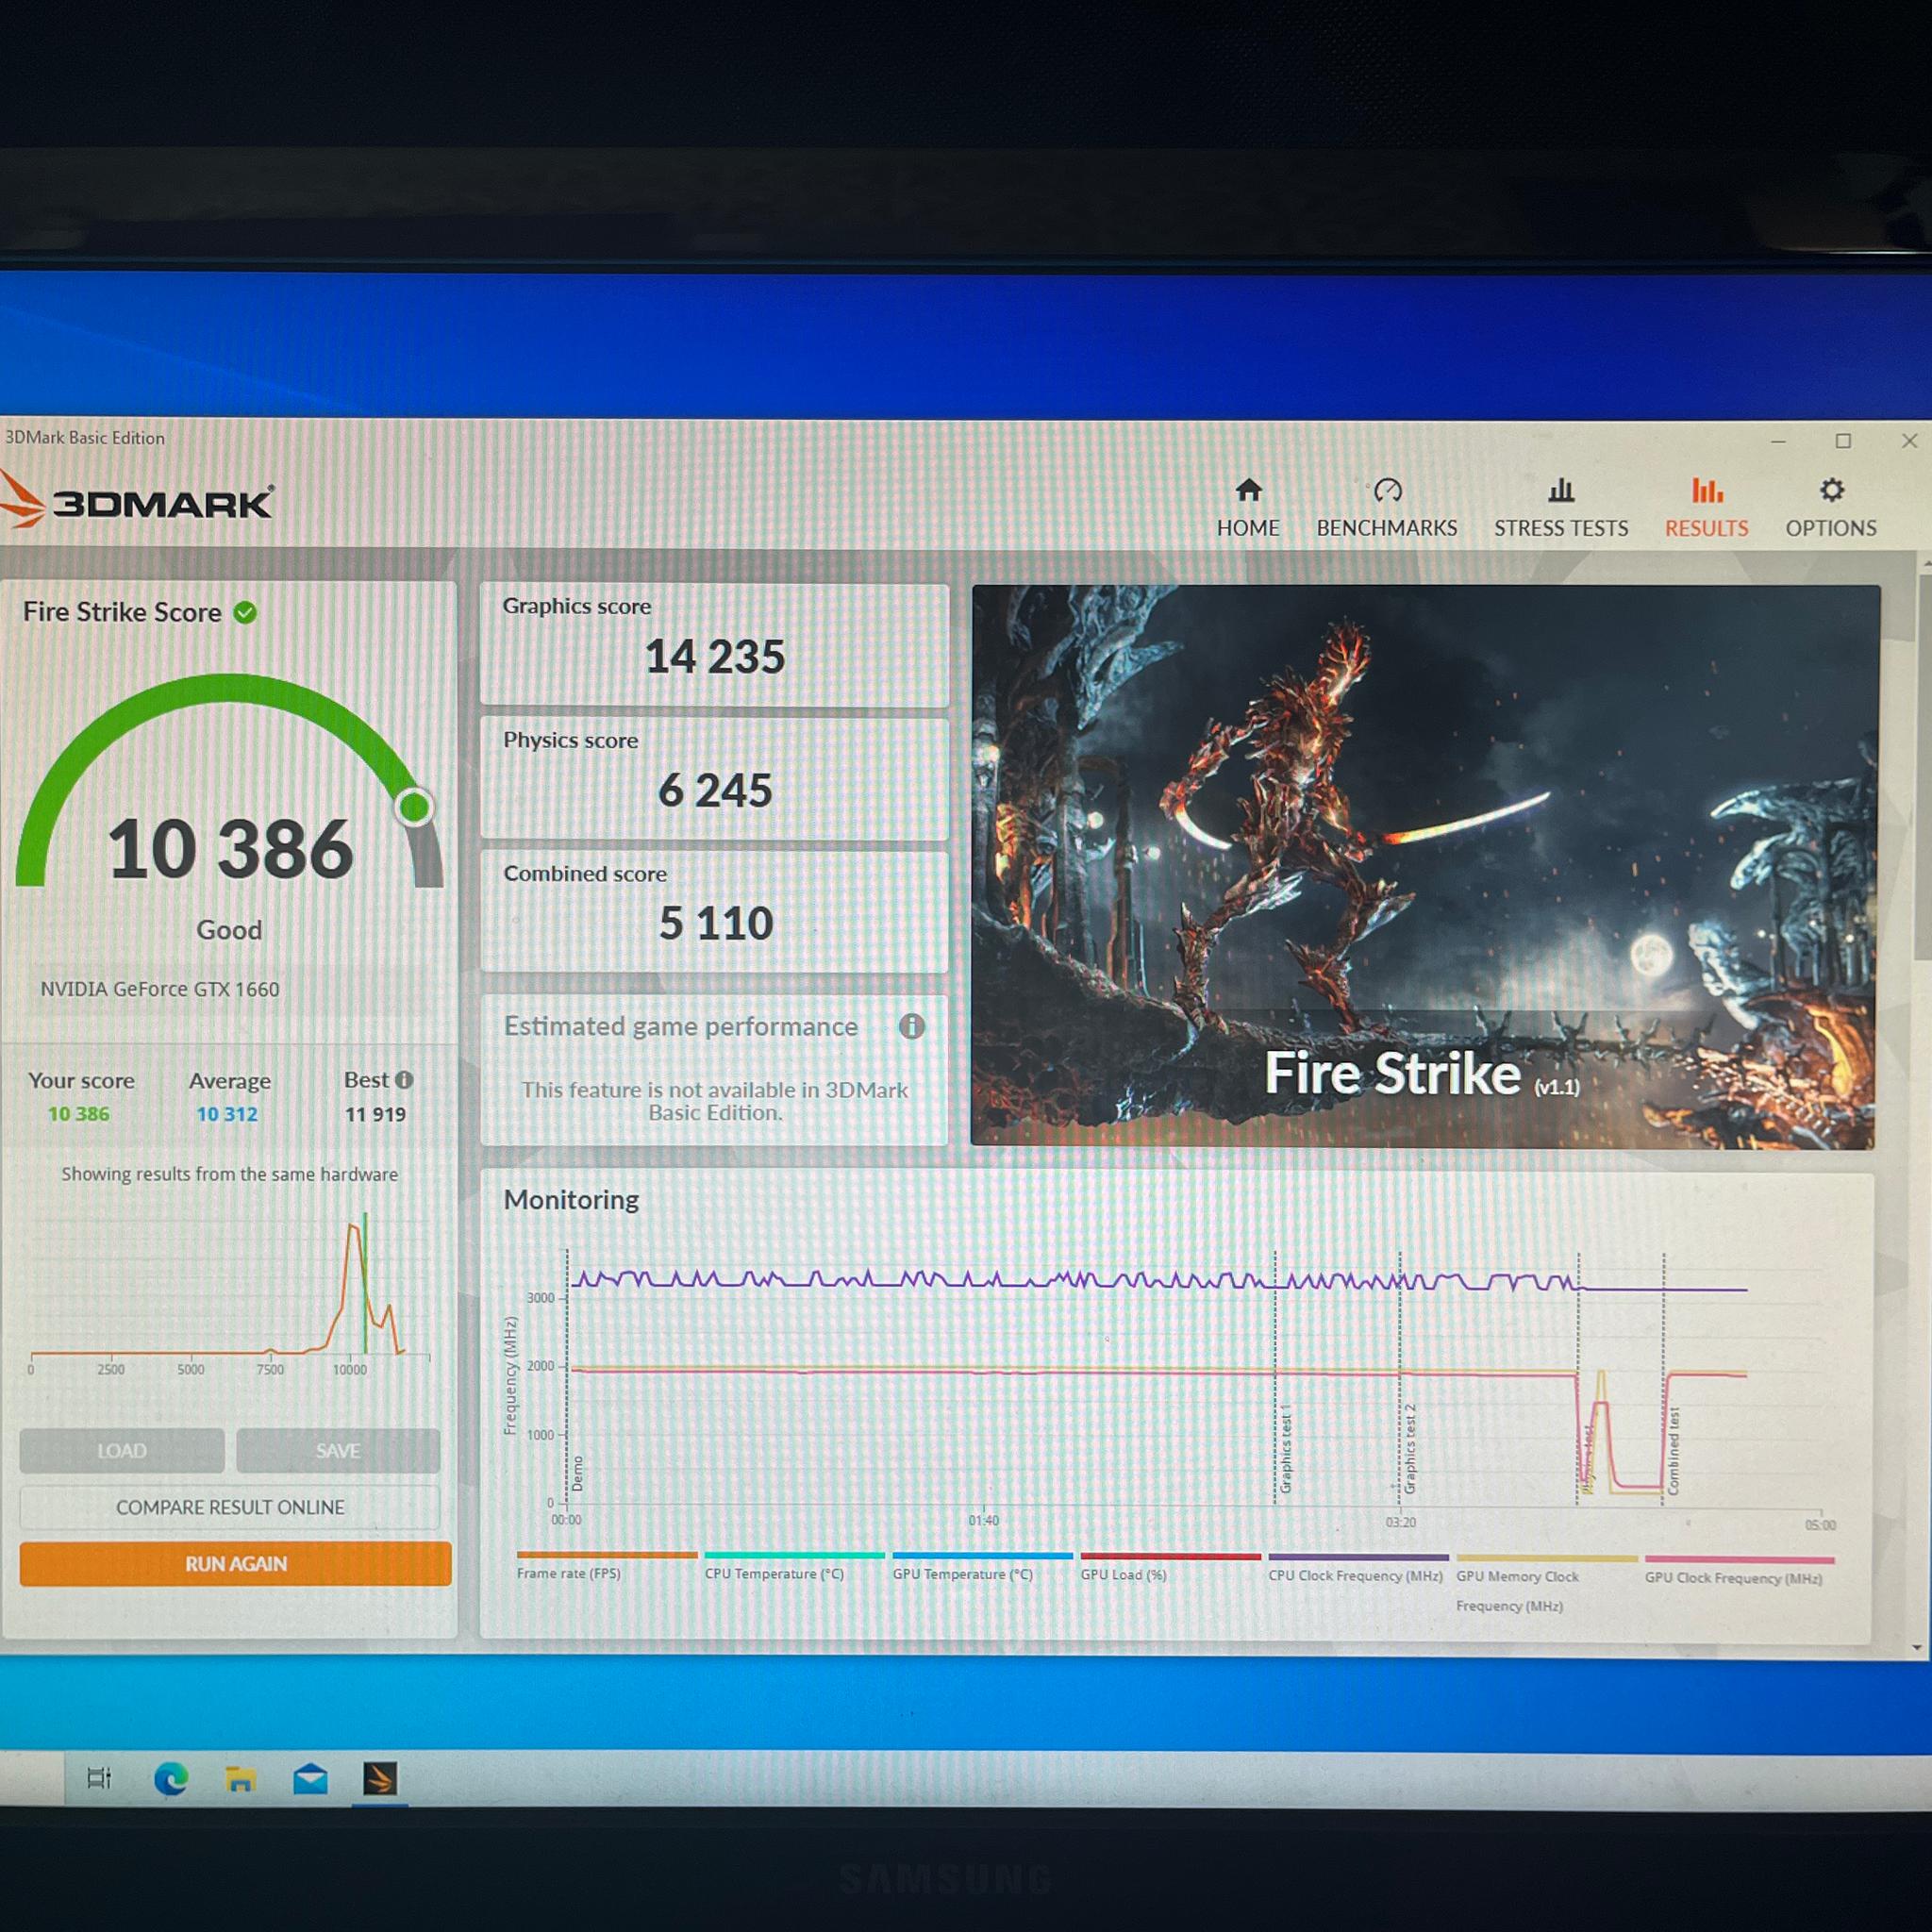Screen dimensions: 1932x1932
Task: Click the green validation checkmark beside Fire Strike Score
Action: (x=245, y=612)
